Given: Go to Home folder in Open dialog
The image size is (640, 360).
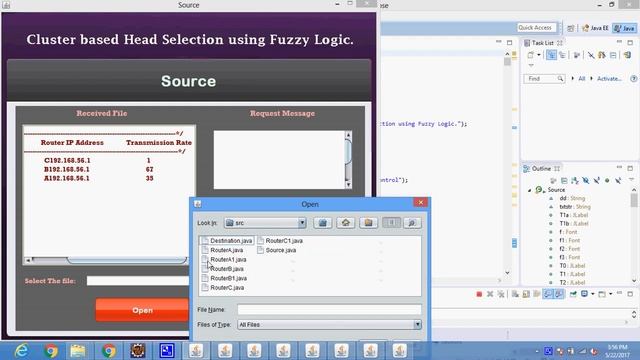Looking at the screenshot, I should tap(346, 223).
